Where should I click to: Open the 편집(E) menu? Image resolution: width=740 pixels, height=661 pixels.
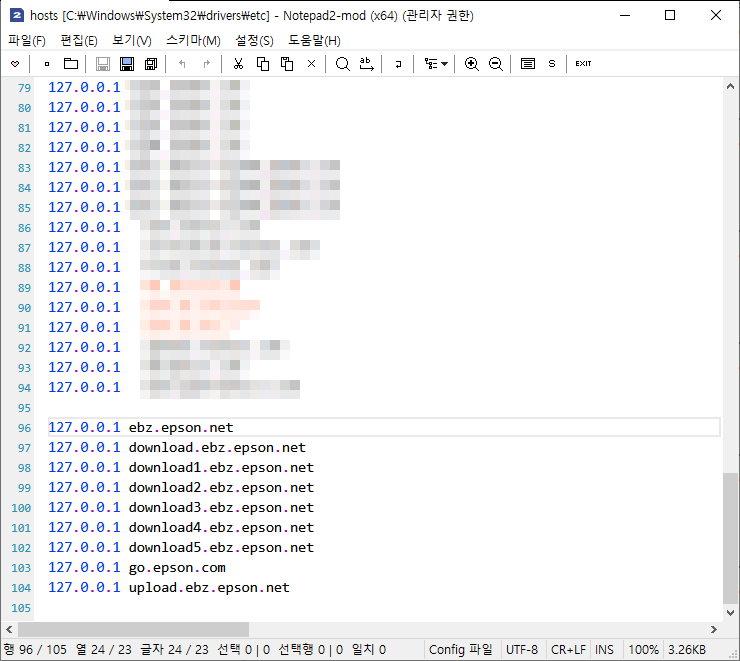(x=79, y=41)
